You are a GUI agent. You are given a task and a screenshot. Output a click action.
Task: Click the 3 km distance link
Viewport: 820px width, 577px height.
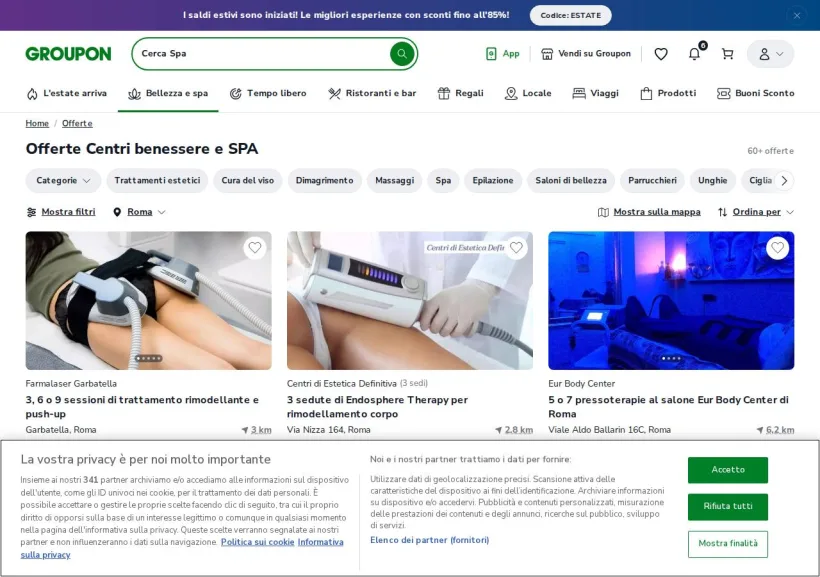pyautogui.click(x=256, y=429)
